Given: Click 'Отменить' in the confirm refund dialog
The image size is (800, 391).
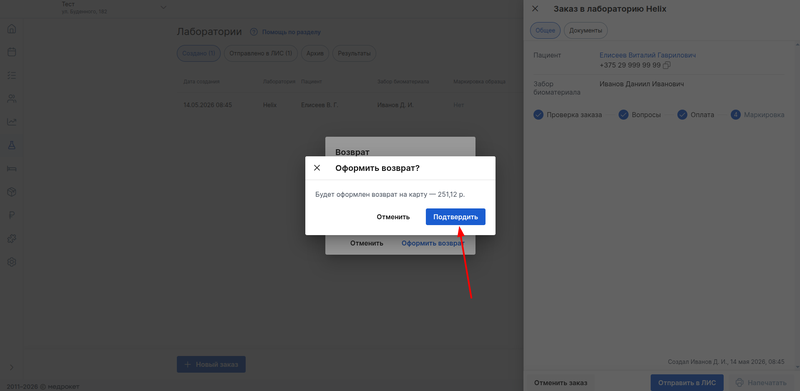Looking at the screenshot, I should click(x=393, y=217).
